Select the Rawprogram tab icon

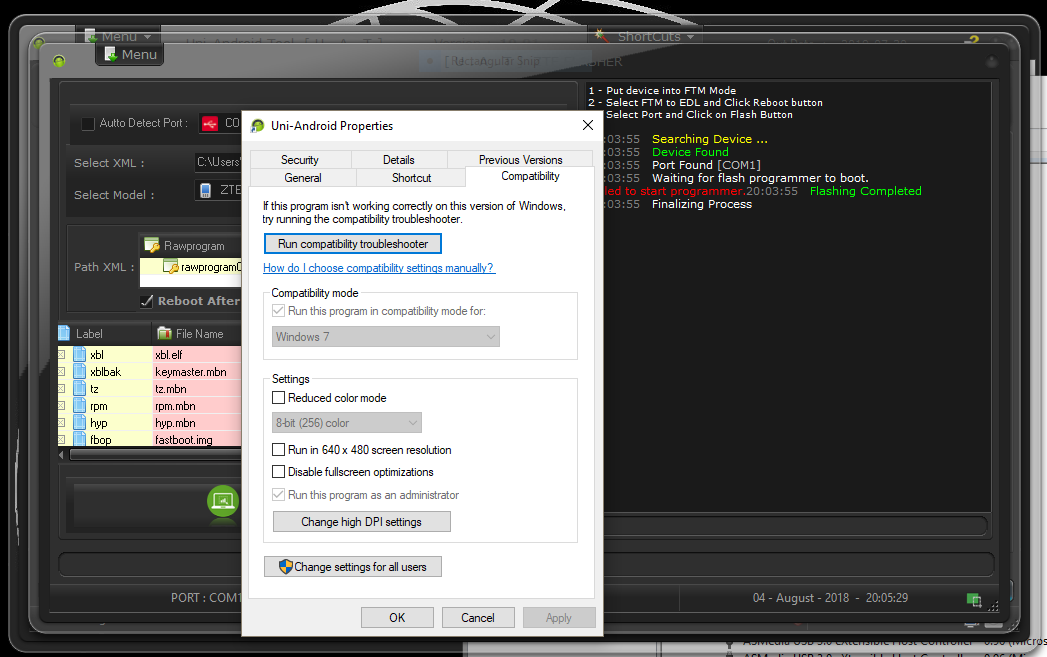point(152,246)
